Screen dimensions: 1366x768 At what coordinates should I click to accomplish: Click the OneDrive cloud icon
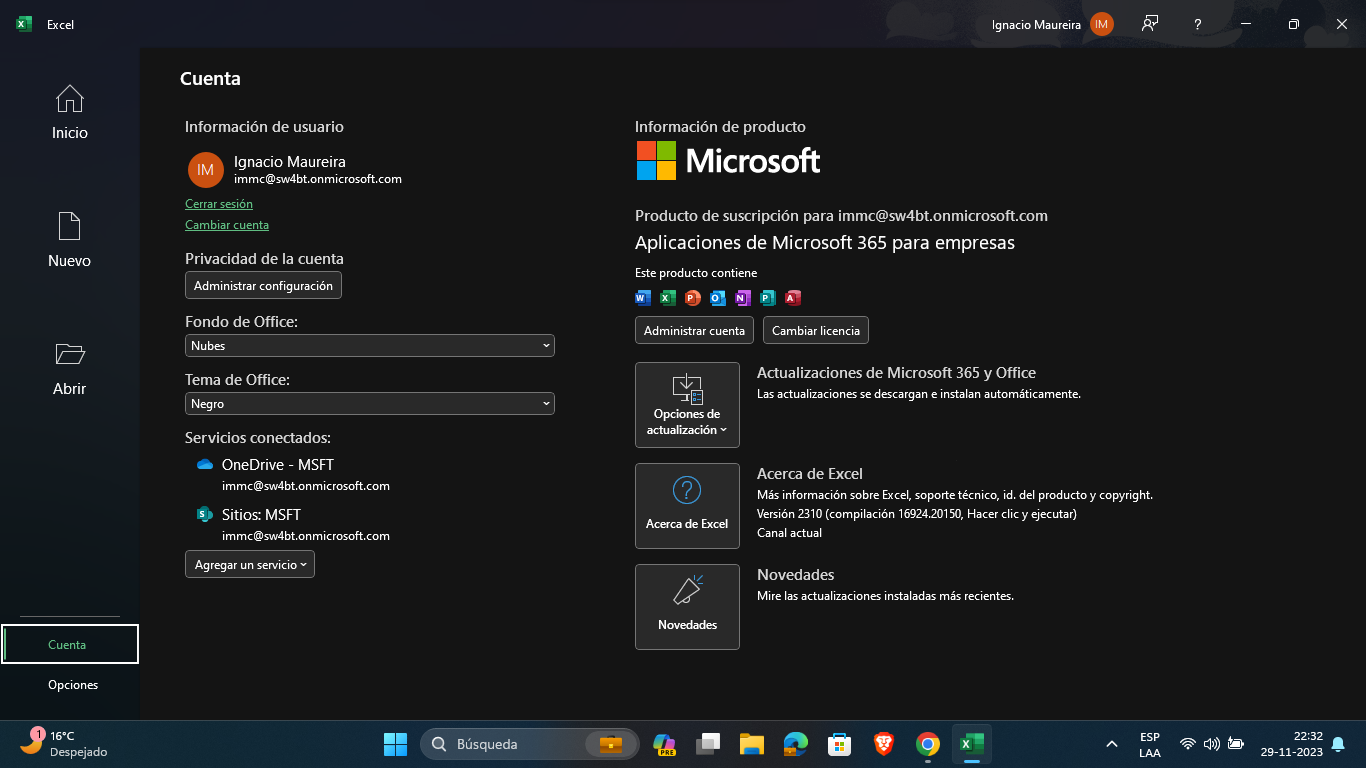click(205, 465)
